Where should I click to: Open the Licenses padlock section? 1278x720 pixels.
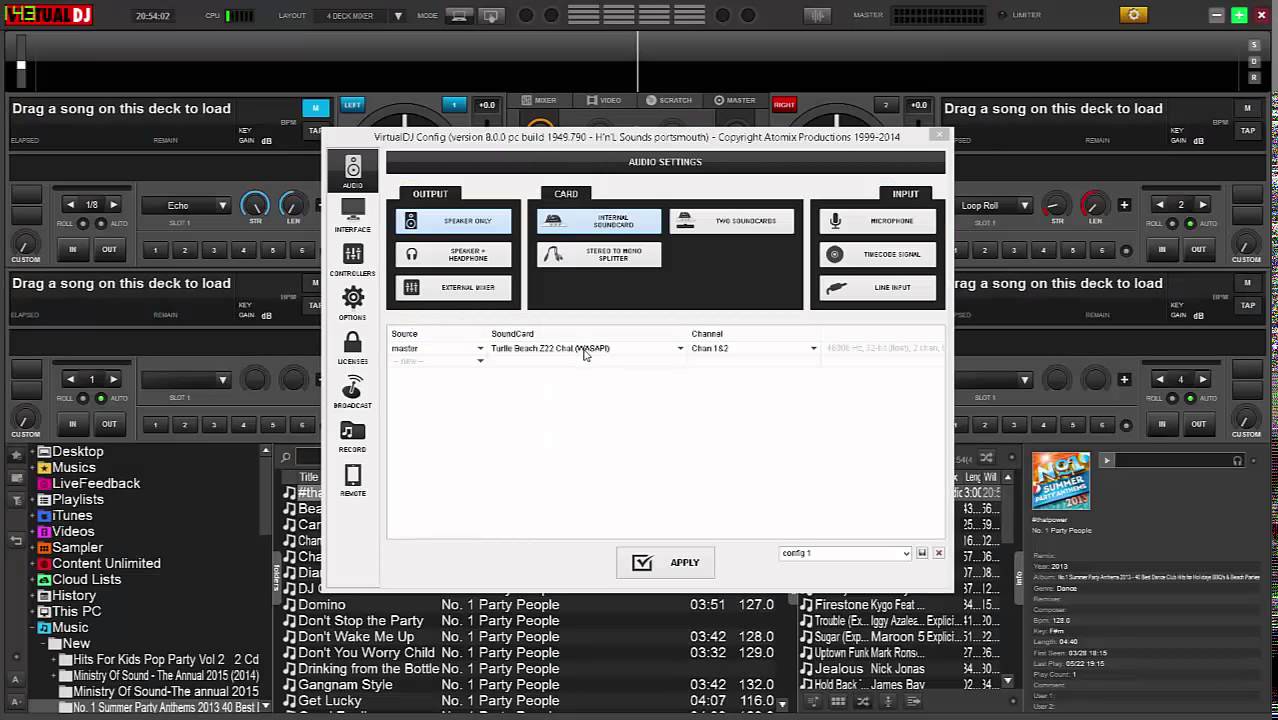click(353, 347)
